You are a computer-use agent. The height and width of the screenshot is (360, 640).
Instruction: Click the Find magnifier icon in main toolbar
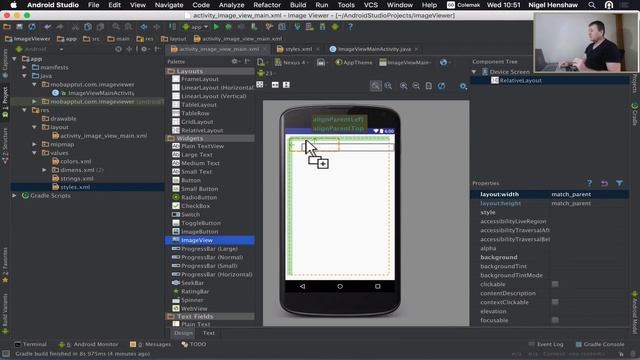point(116,27)
